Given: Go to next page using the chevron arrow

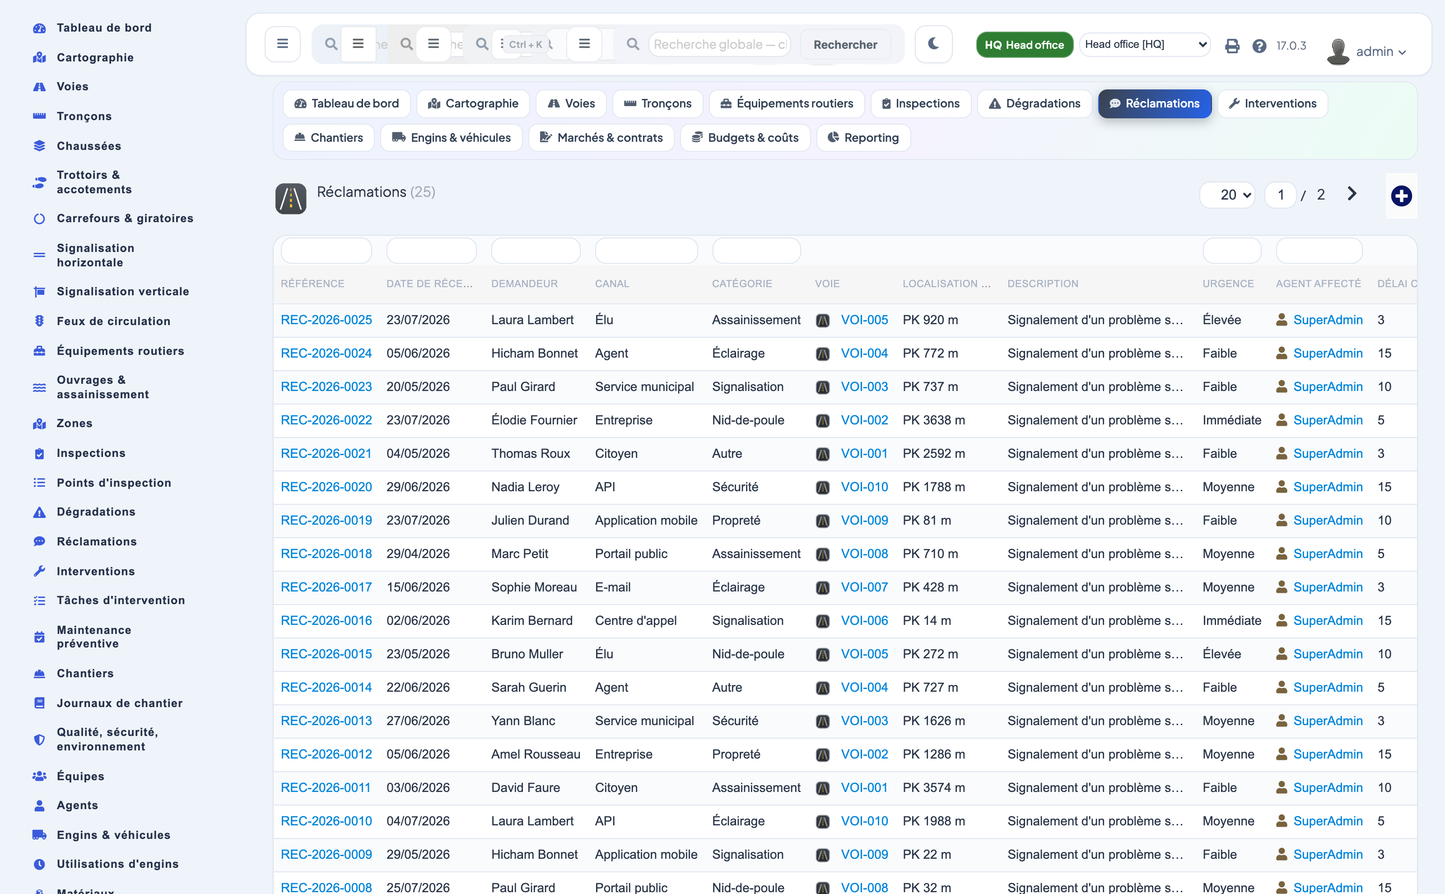Looking at the screenshot, I should click(1352, 194).
